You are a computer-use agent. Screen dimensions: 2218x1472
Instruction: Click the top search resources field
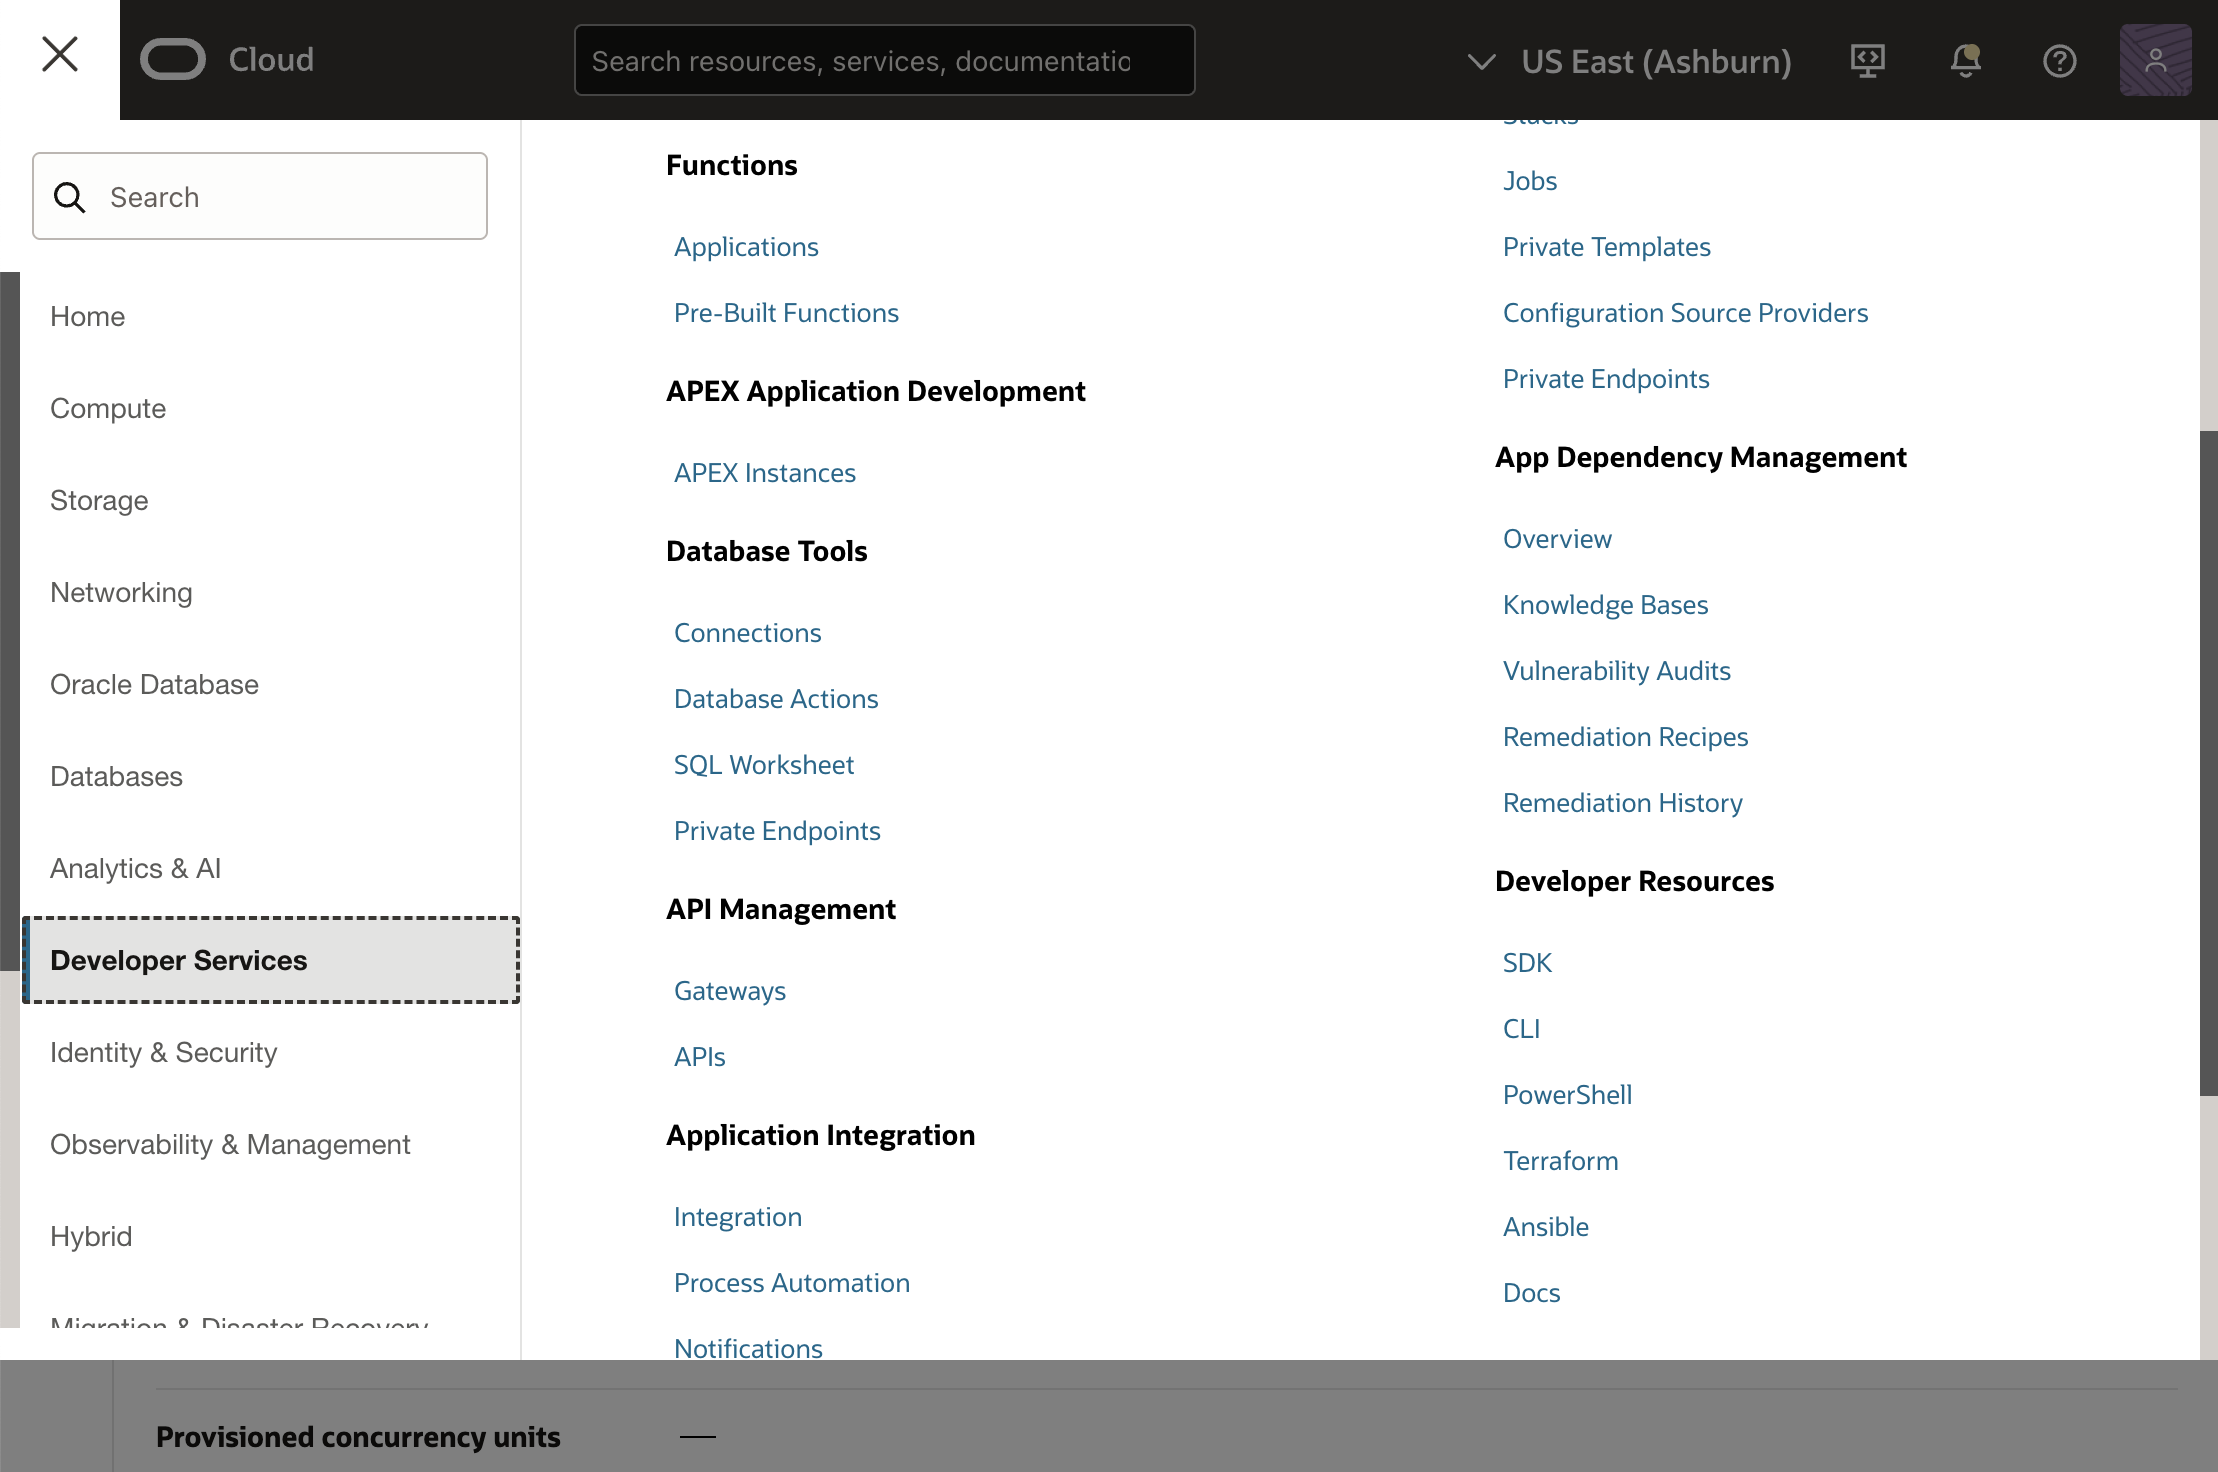[x=884, y=61]
